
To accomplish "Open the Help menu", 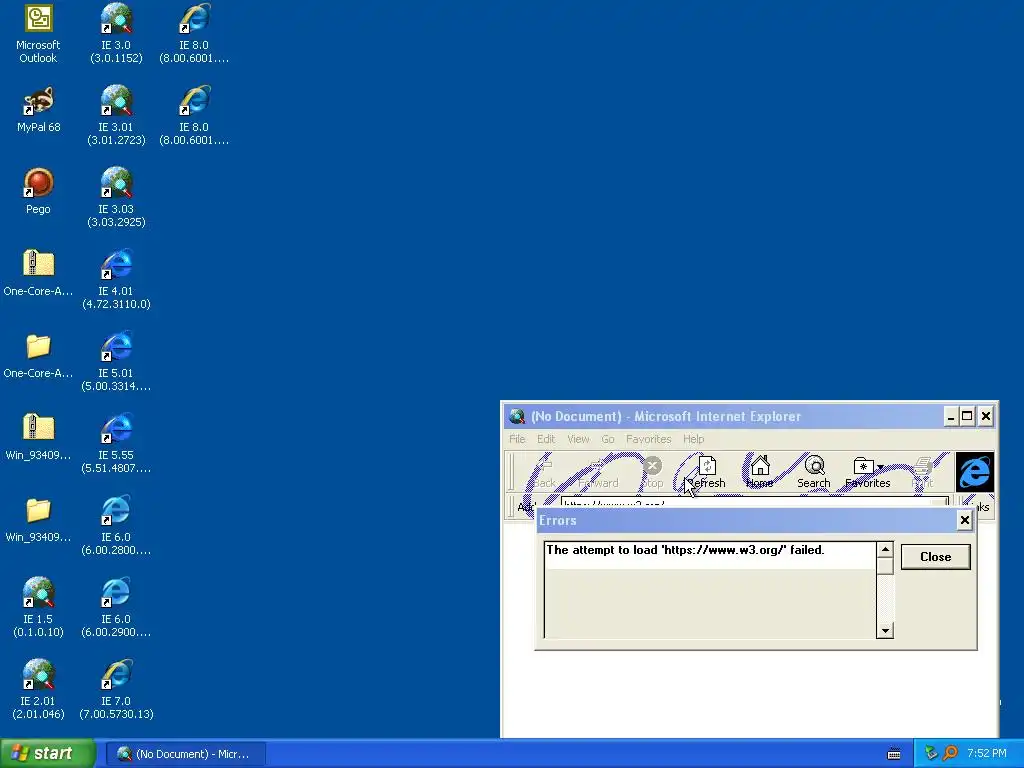I will (694, 439).
